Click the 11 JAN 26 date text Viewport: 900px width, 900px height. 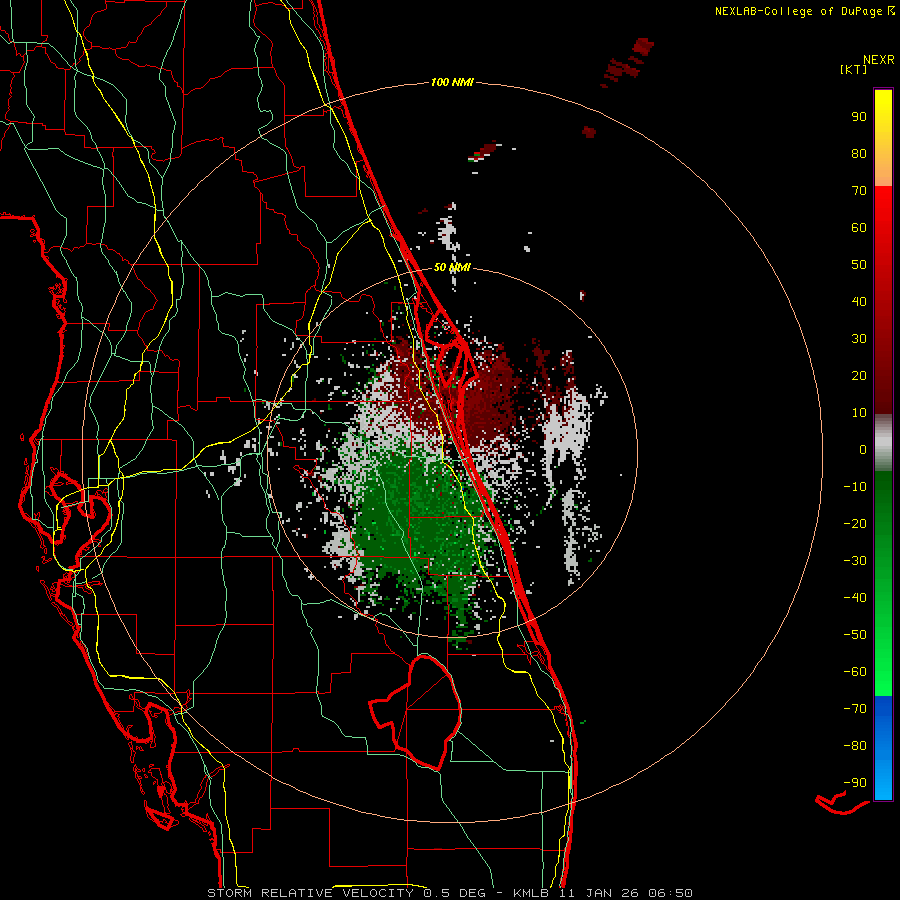pyautogui.click(x=599, y=893)
